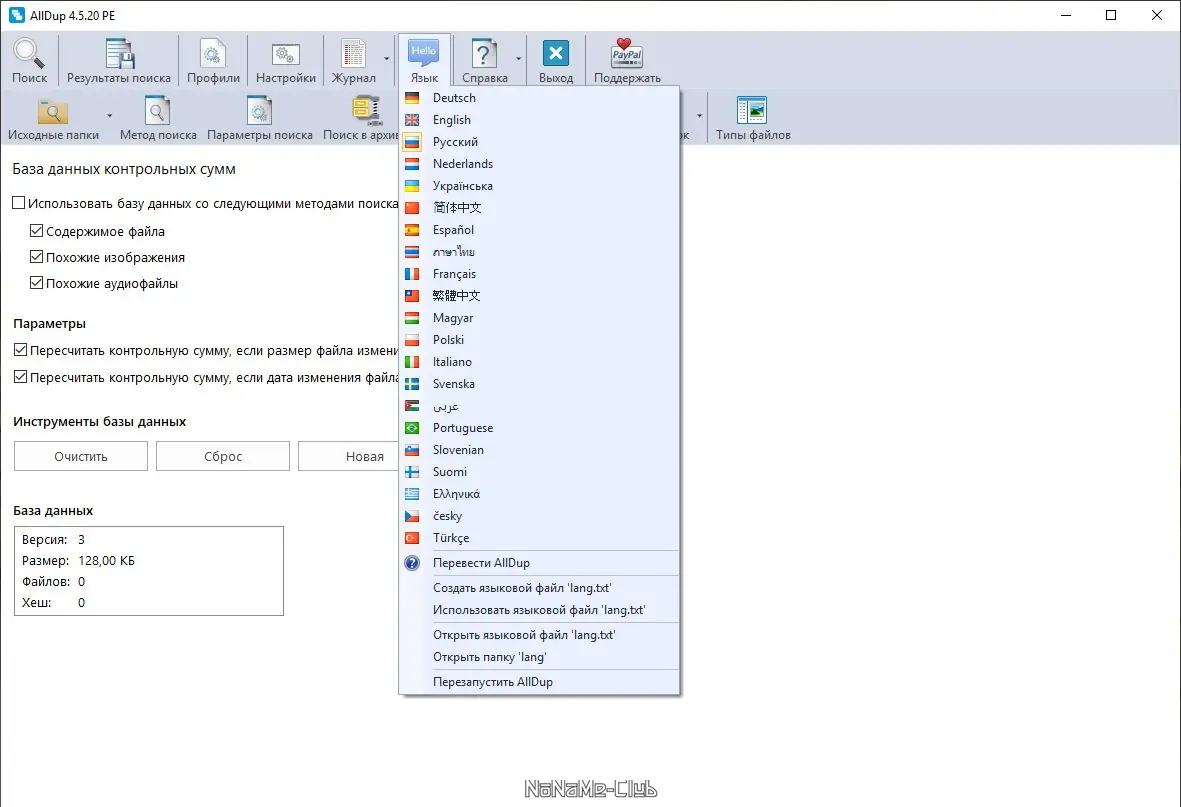Click the Выход exit icon
The image size is (1181, 807).
[x=556, y=53]
